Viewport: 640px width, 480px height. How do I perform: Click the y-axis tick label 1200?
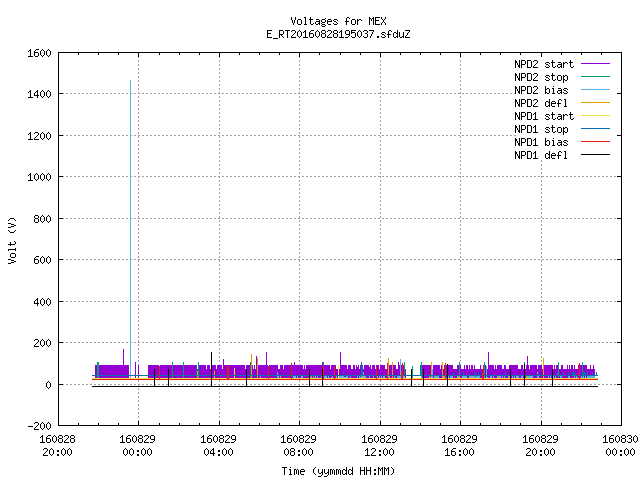pyautogui.click(x=39, y=136)
